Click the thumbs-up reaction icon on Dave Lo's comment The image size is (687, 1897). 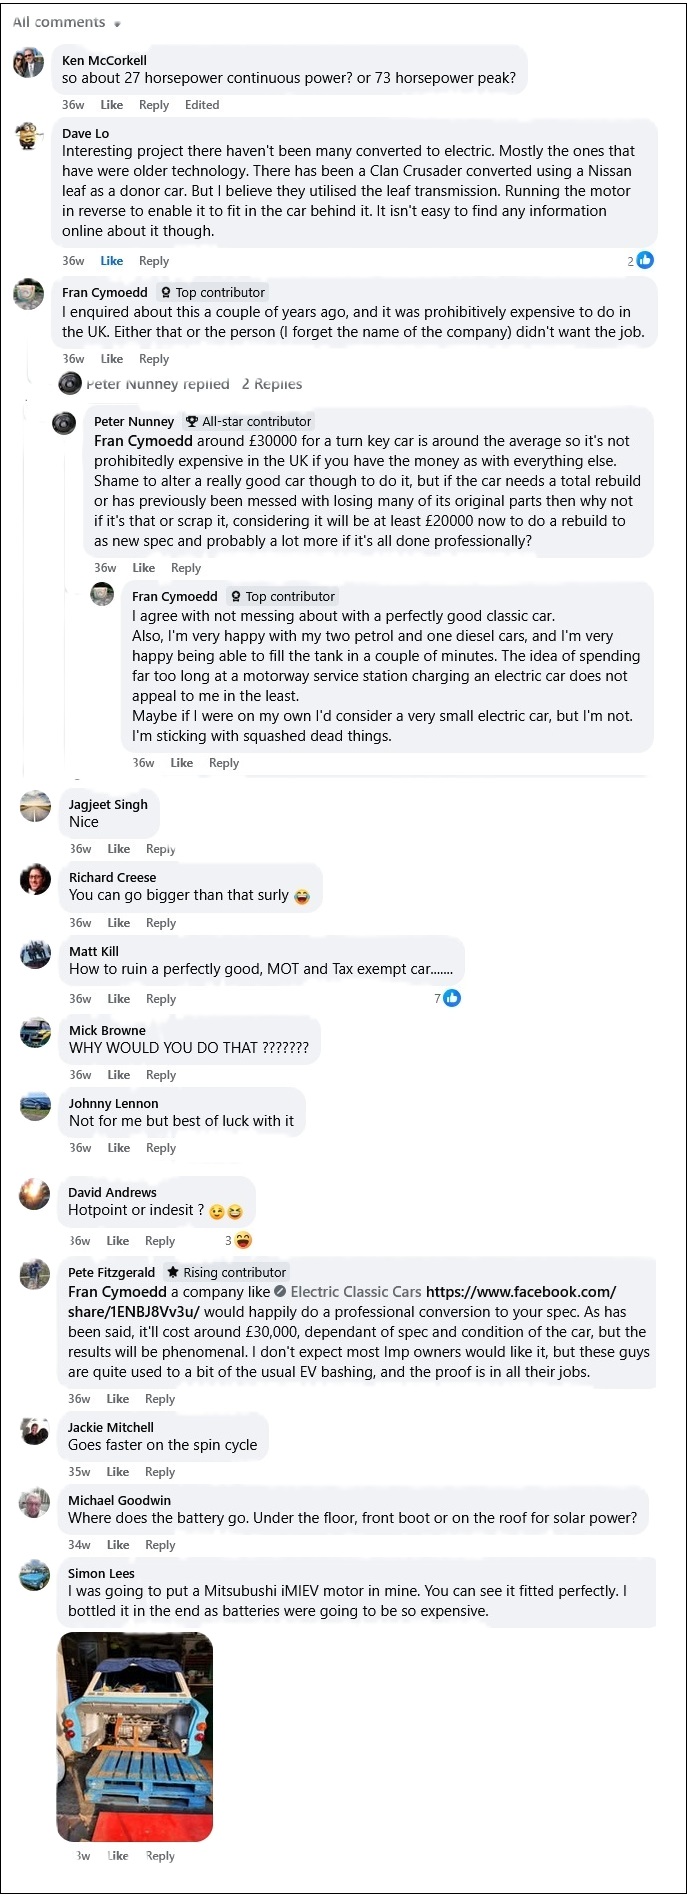(645, 260)
